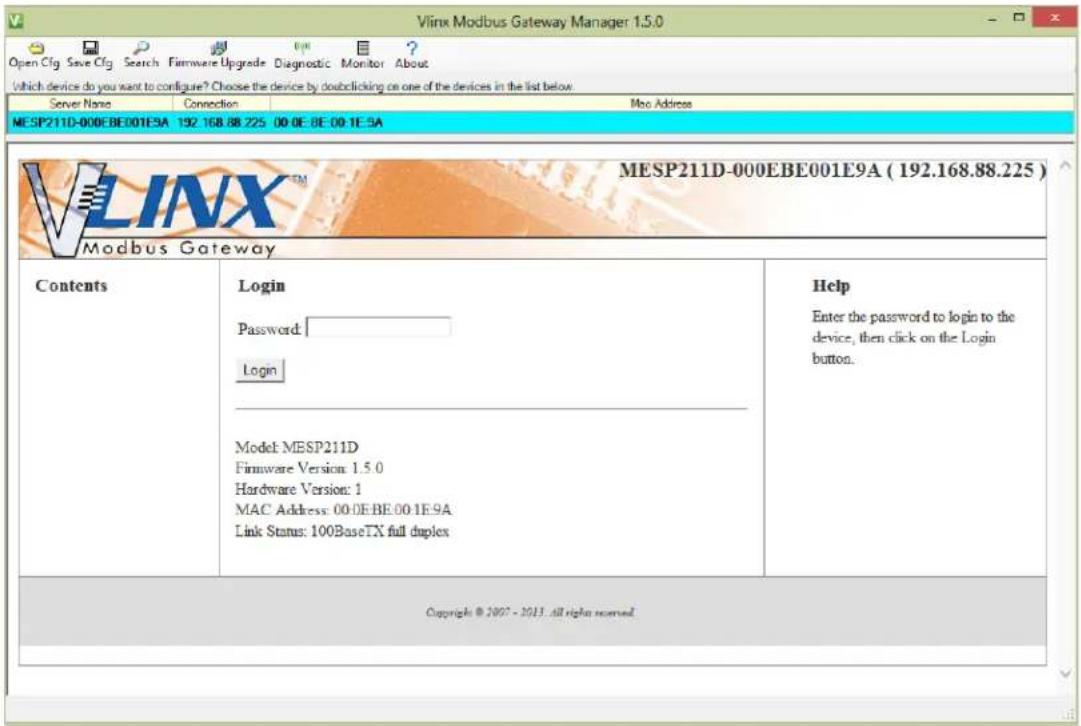Click the Link Status 100BaseTX text
1081x726 pixels.
[x=342, y=531]
